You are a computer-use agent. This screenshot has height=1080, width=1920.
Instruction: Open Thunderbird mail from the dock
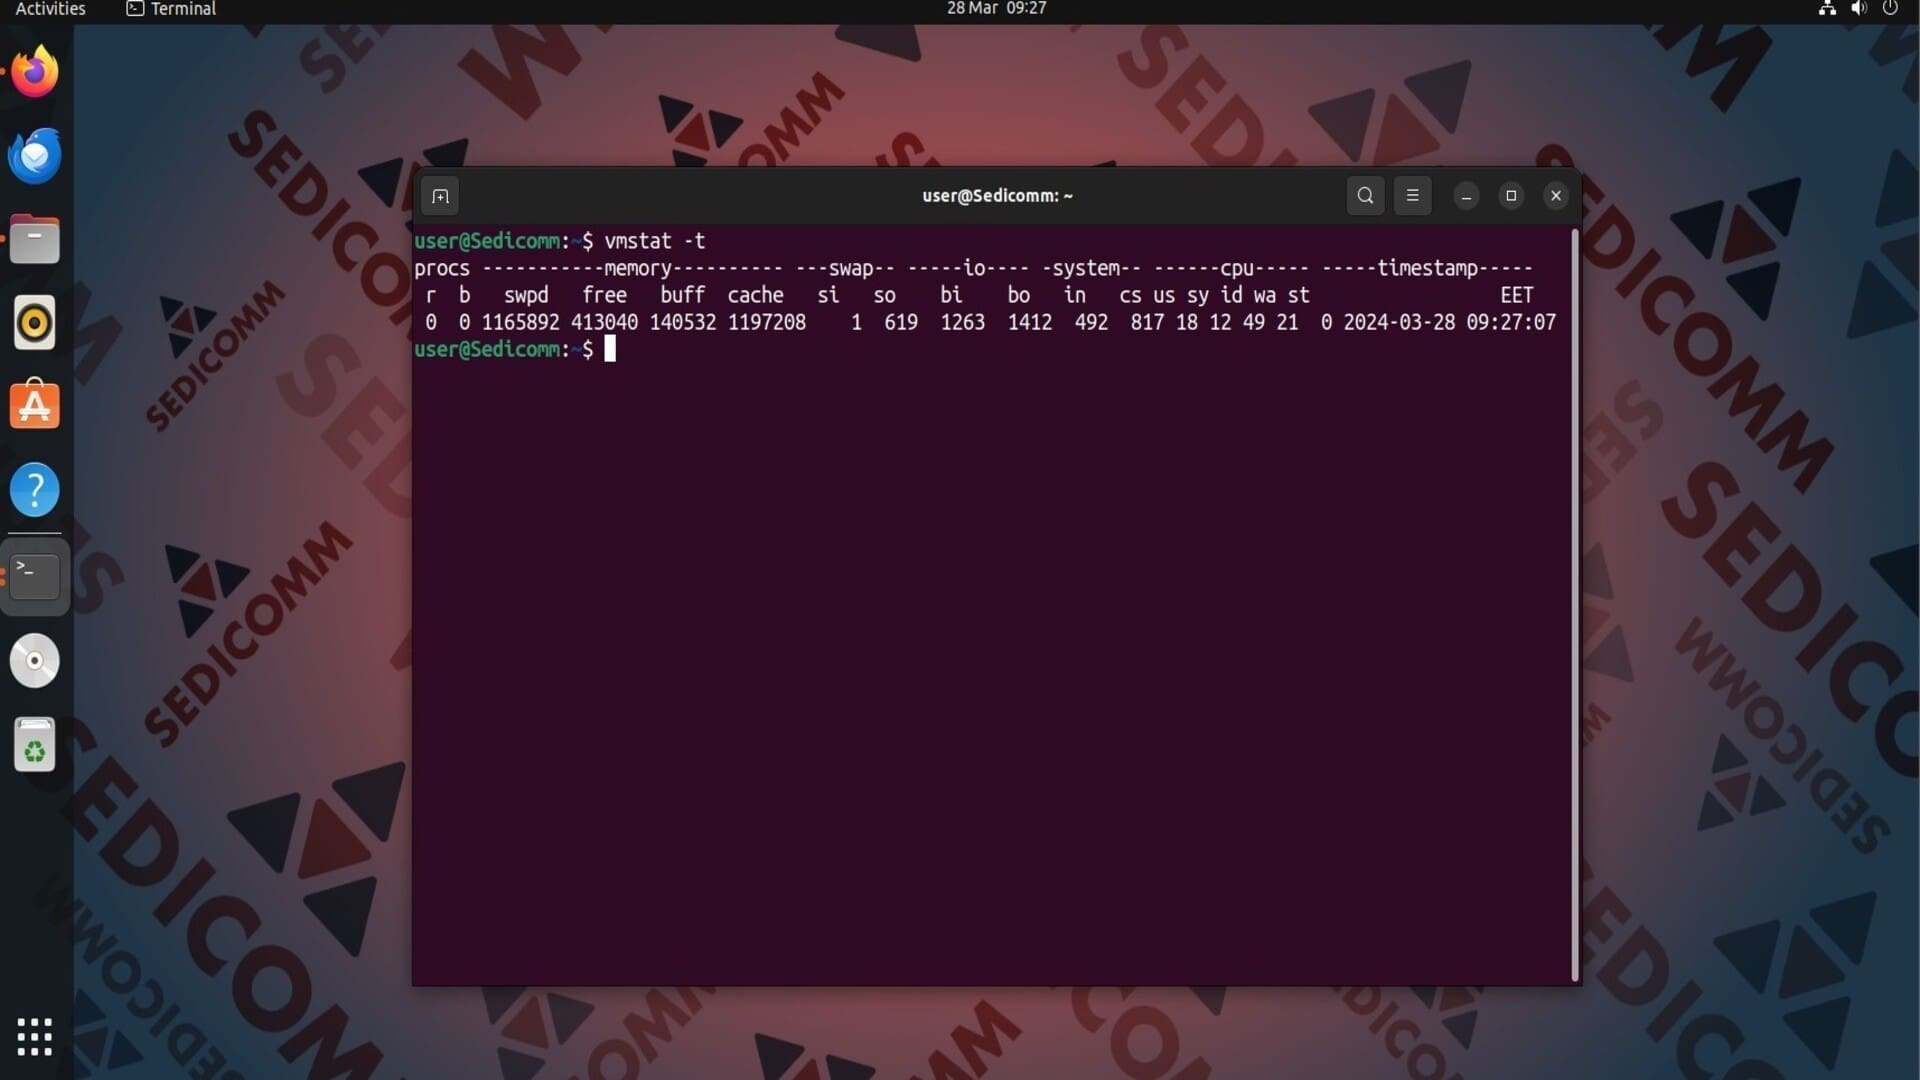pyautogui.click(x=35, y=156)
